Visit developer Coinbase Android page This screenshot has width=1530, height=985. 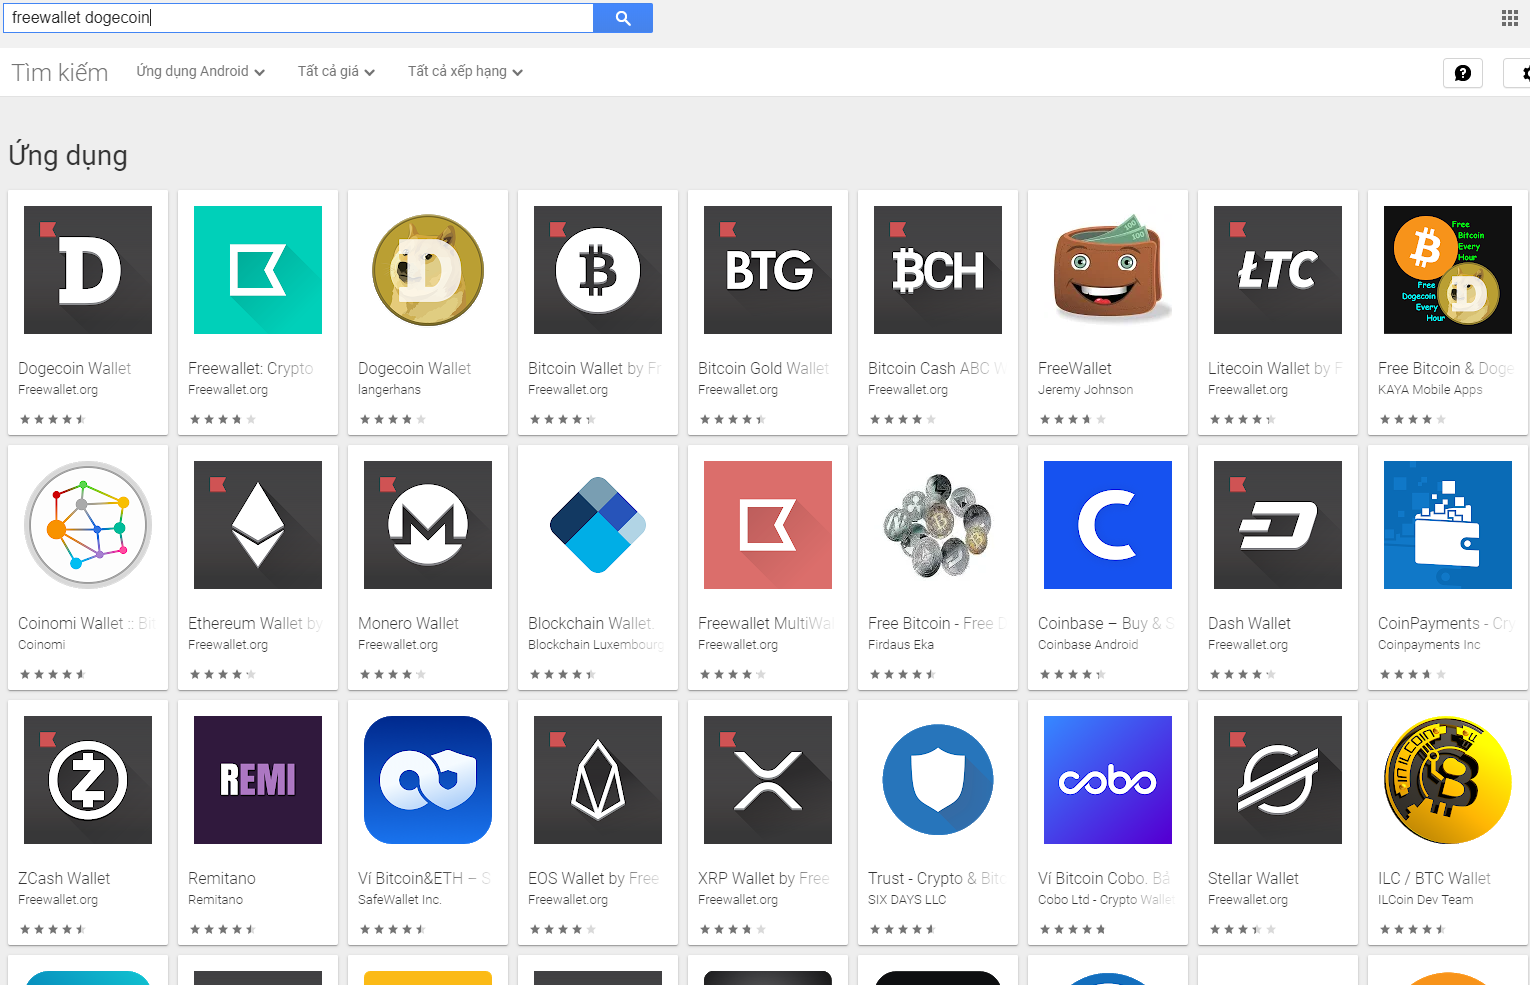1088,645
